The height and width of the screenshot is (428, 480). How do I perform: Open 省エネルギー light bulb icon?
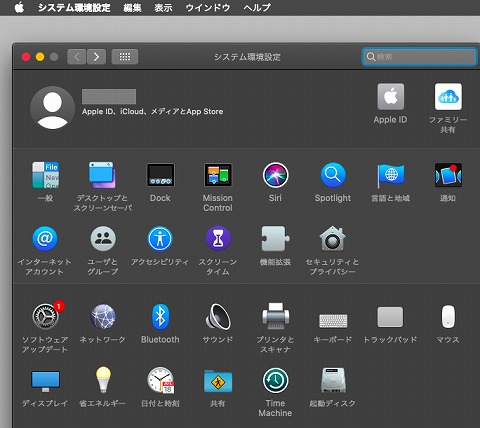[x=103, y=380]
